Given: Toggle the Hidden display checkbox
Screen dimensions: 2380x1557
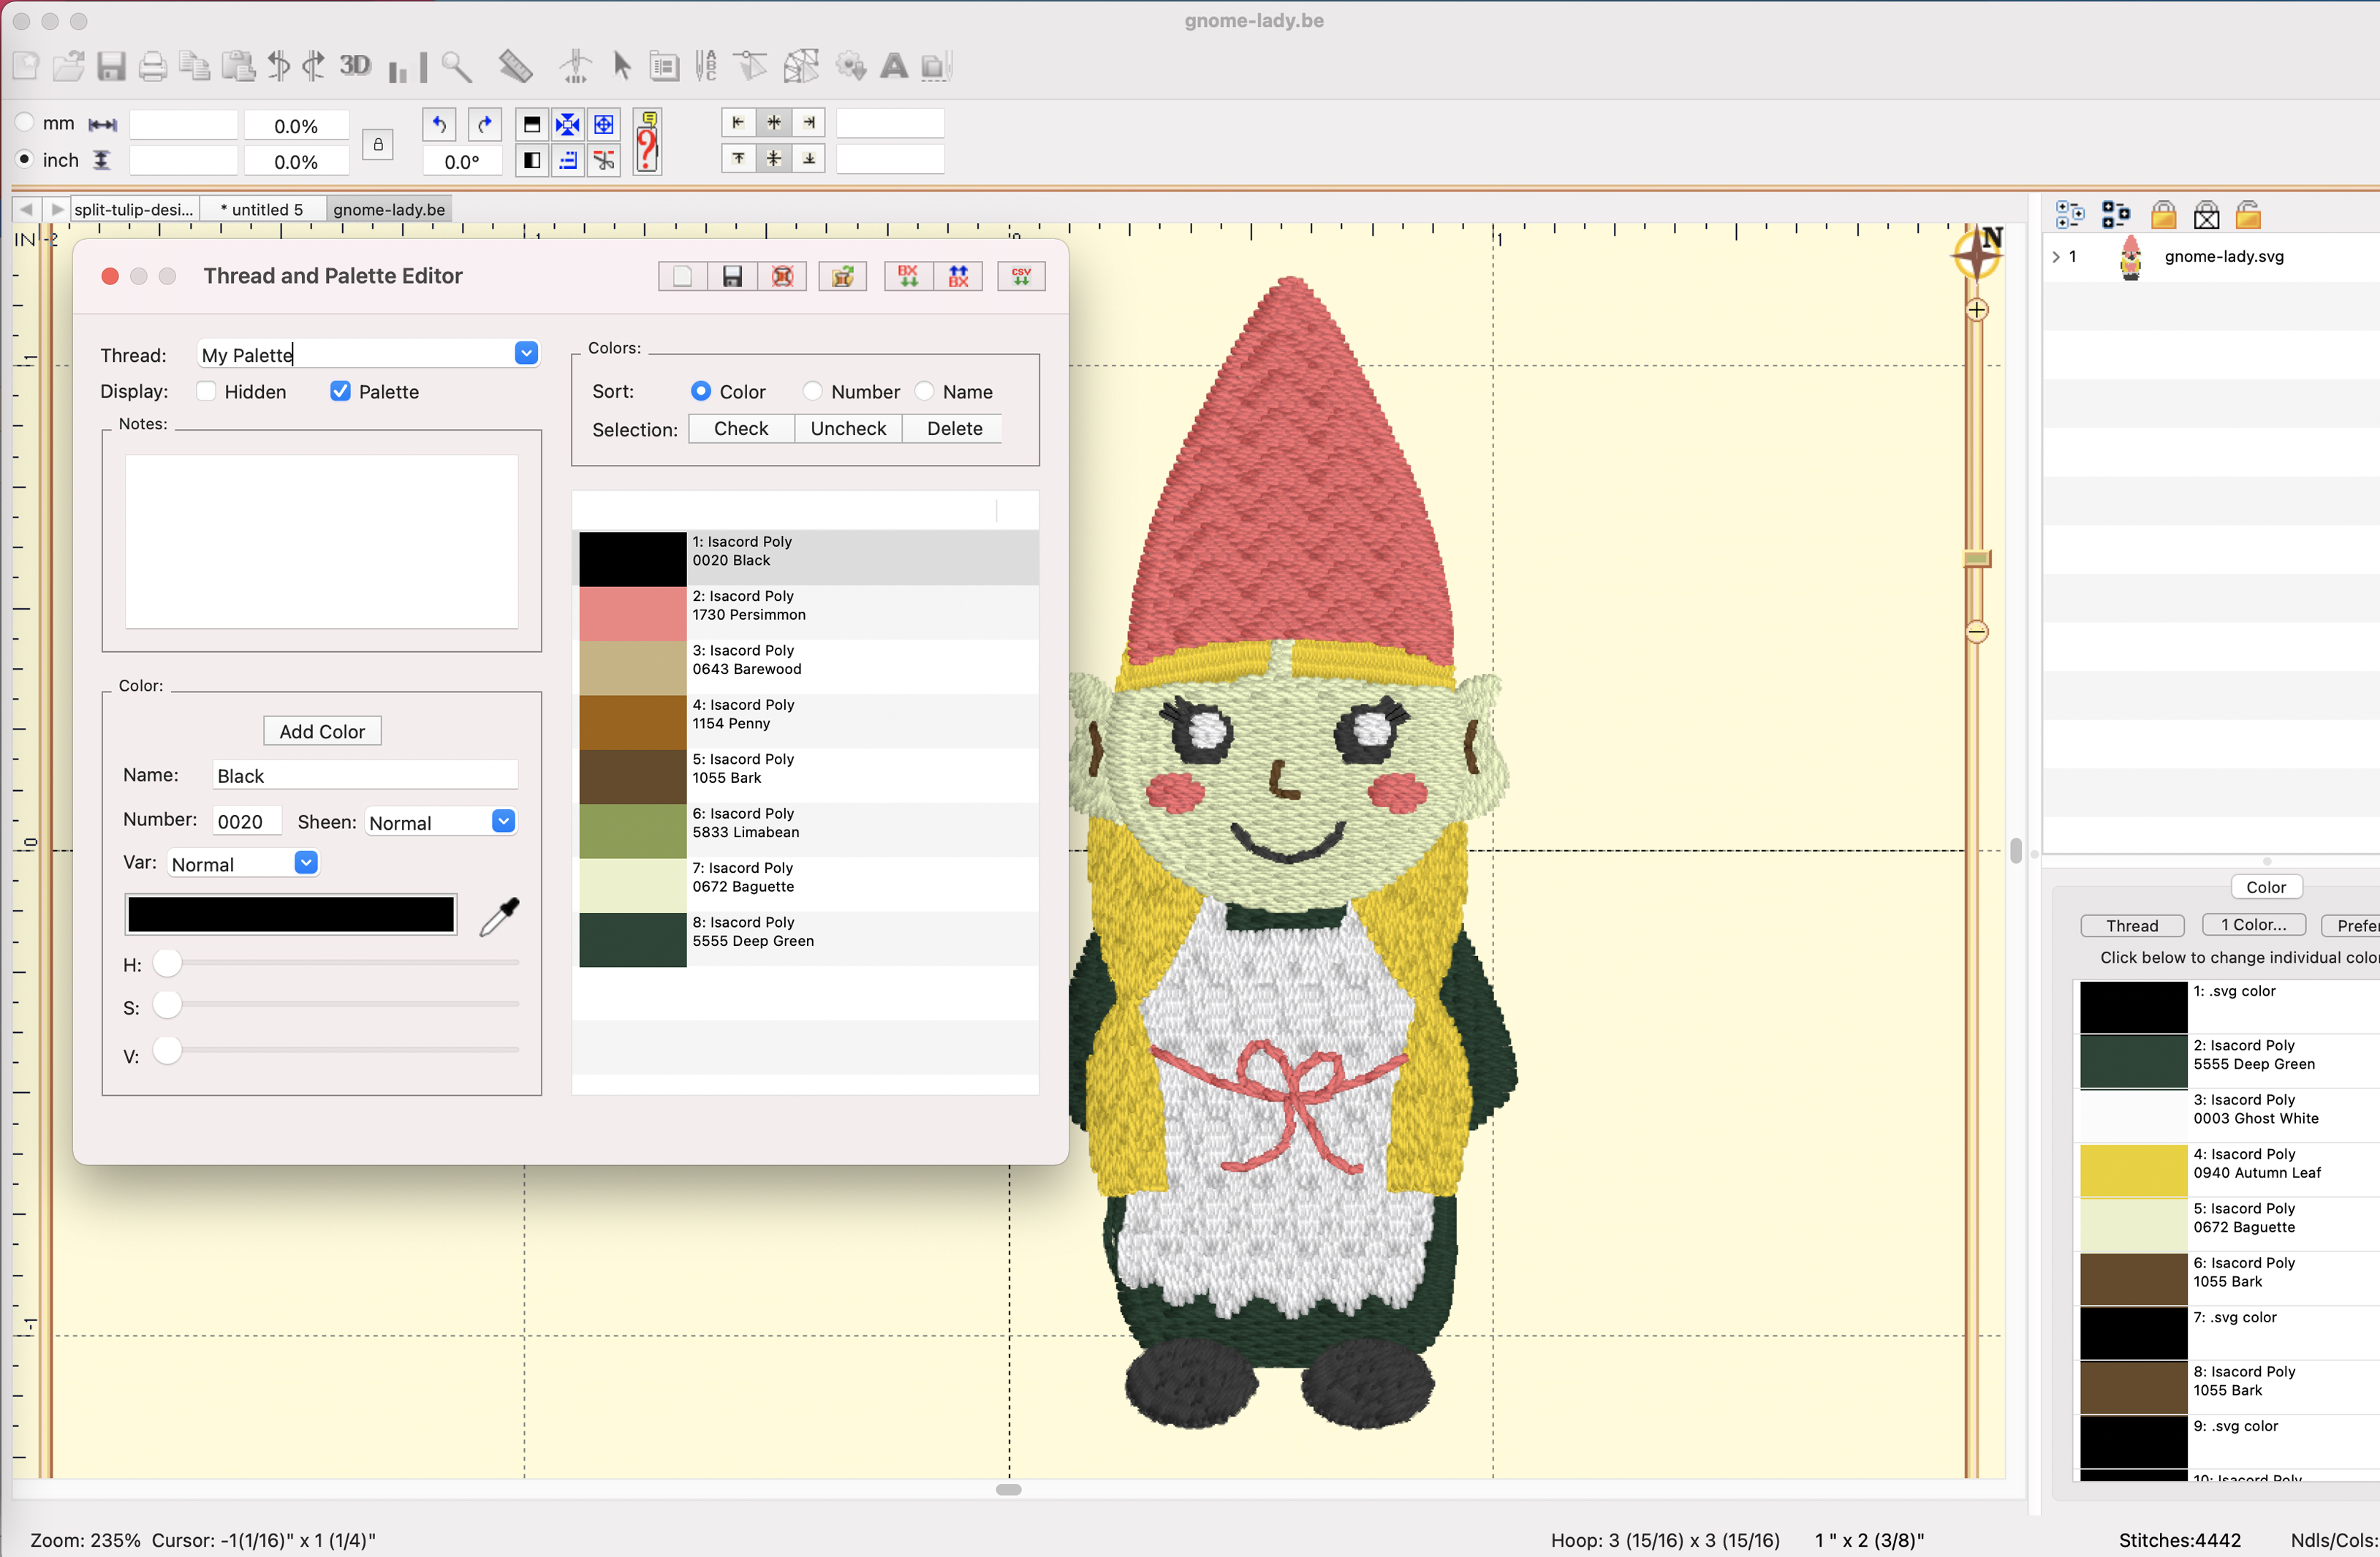Looking at the screenshot, I should [x=206, y=391].
